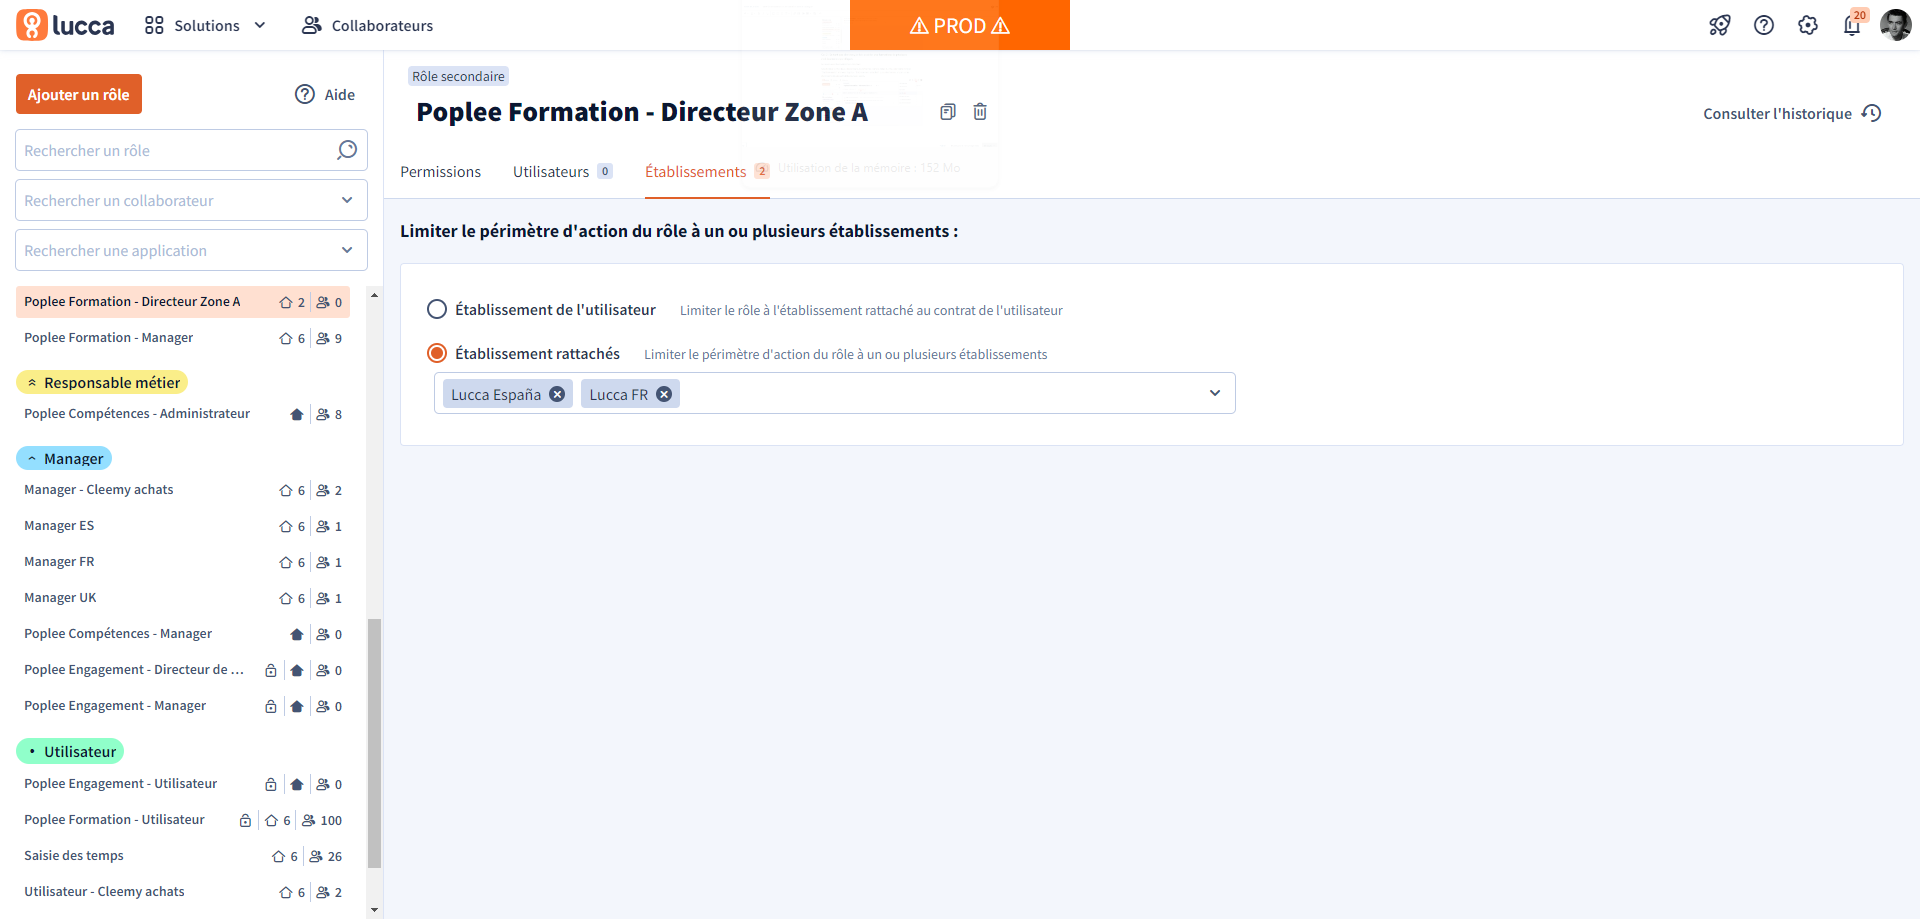Open the help question mark icon in header
Screen dimensions: 1920x919
(x=1764, y=25)
